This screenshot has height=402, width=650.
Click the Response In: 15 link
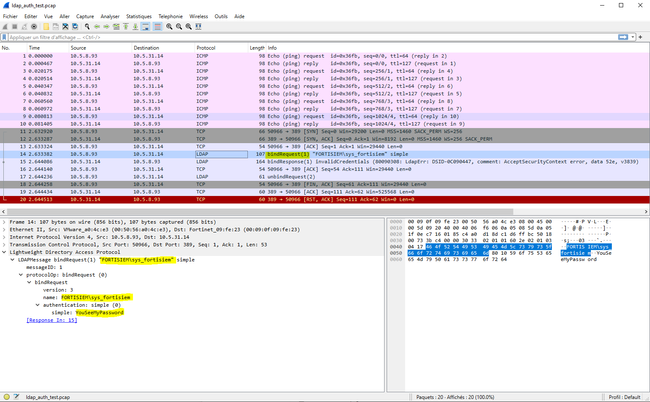pyautogui.click(x=47, y=319)
